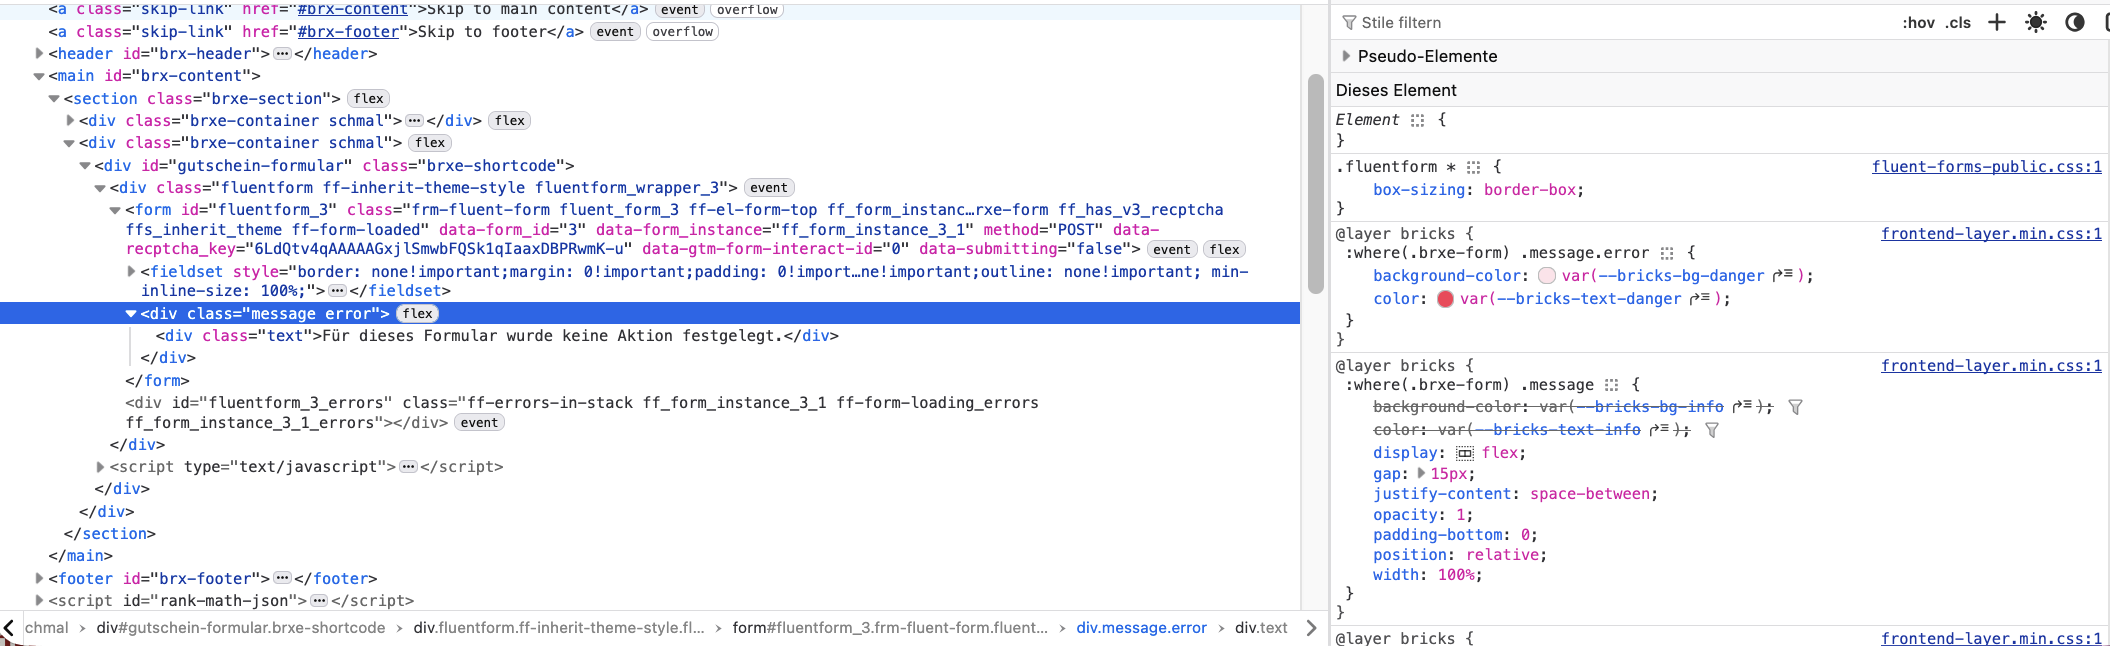Click the event badge on fluentform_wrapper_3 div
Viewport: 2110px width, 646px height.
click(x=768, y=188)
